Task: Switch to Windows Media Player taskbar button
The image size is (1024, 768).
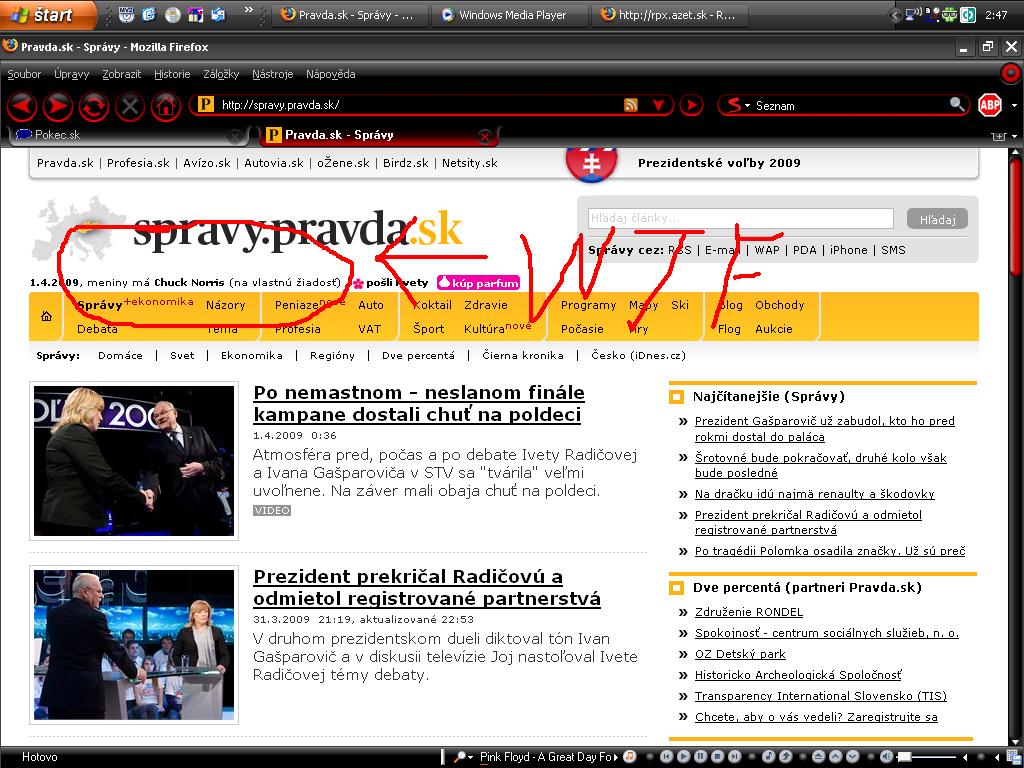Action: click(x=509, y=15)
